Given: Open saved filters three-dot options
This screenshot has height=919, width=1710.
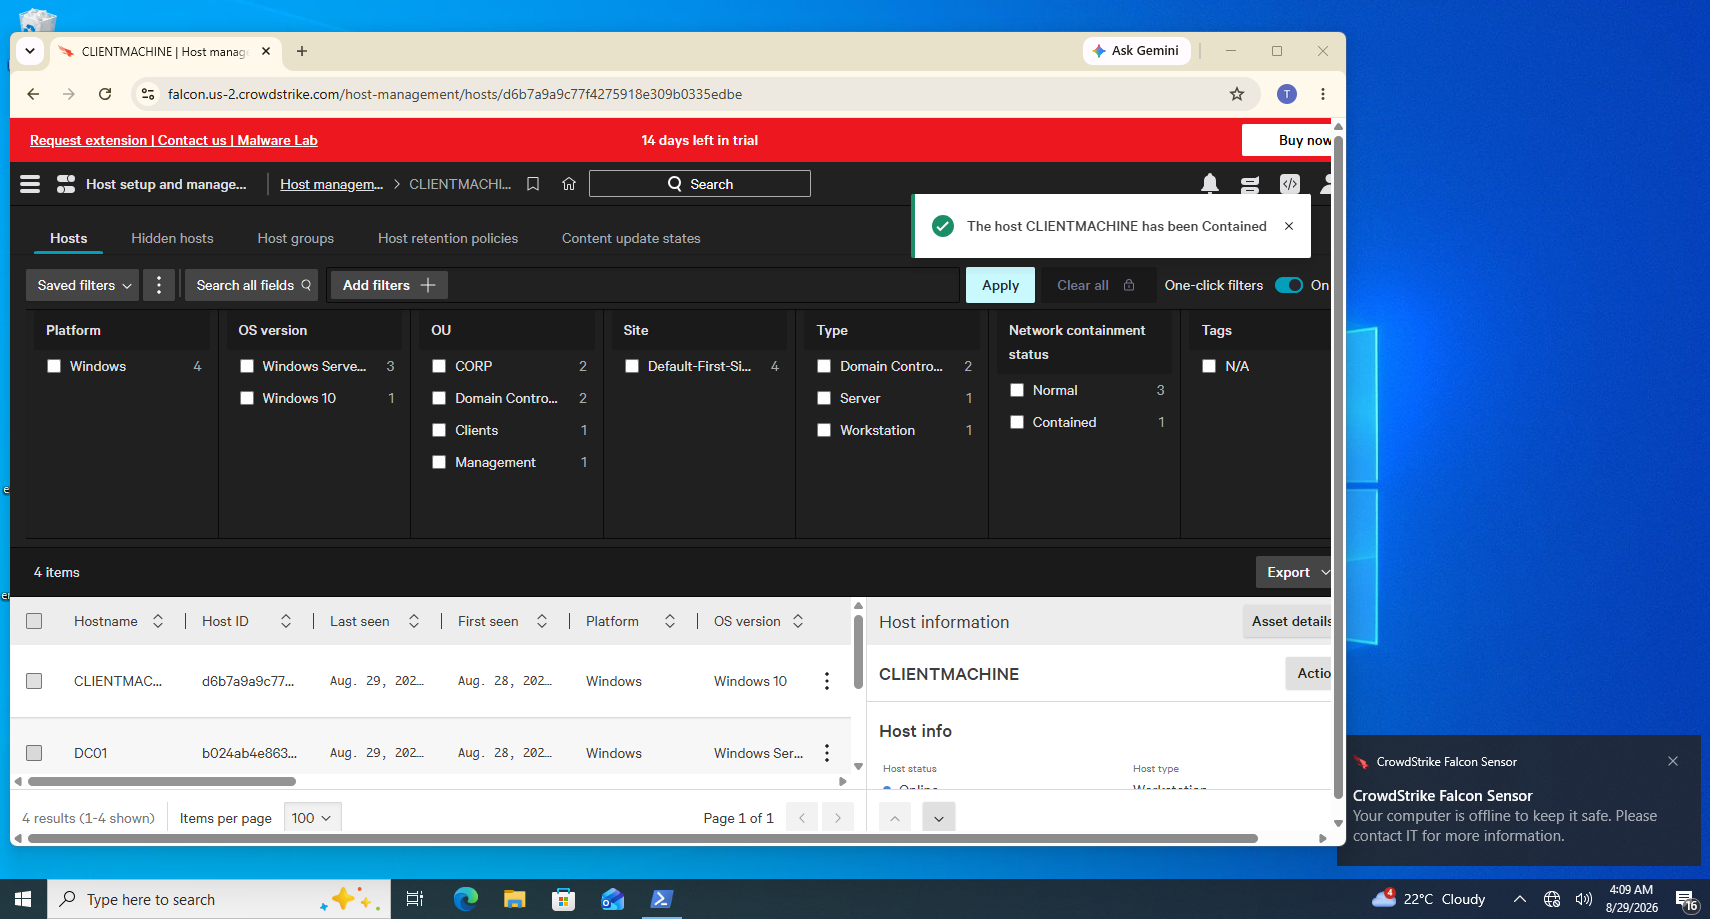Looking at the screenshot, I should point(159,285).
